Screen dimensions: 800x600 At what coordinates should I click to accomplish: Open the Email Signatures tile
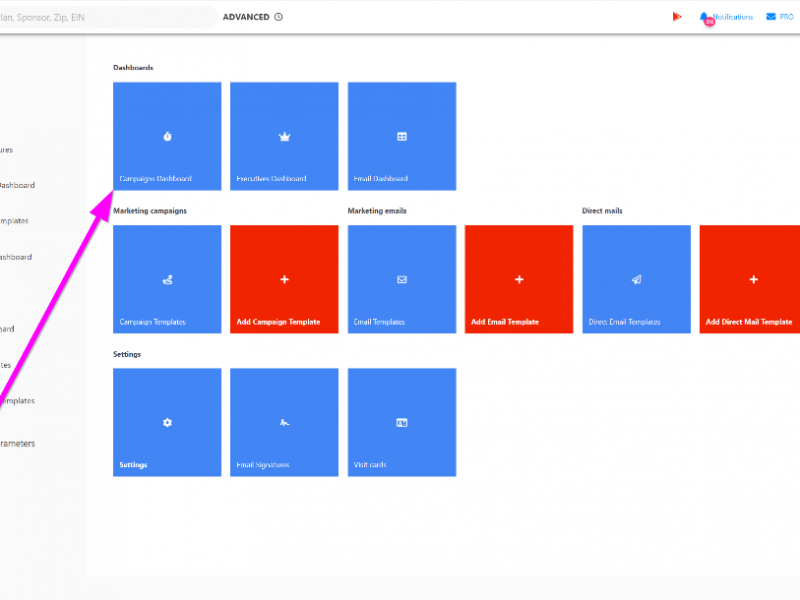284,422
